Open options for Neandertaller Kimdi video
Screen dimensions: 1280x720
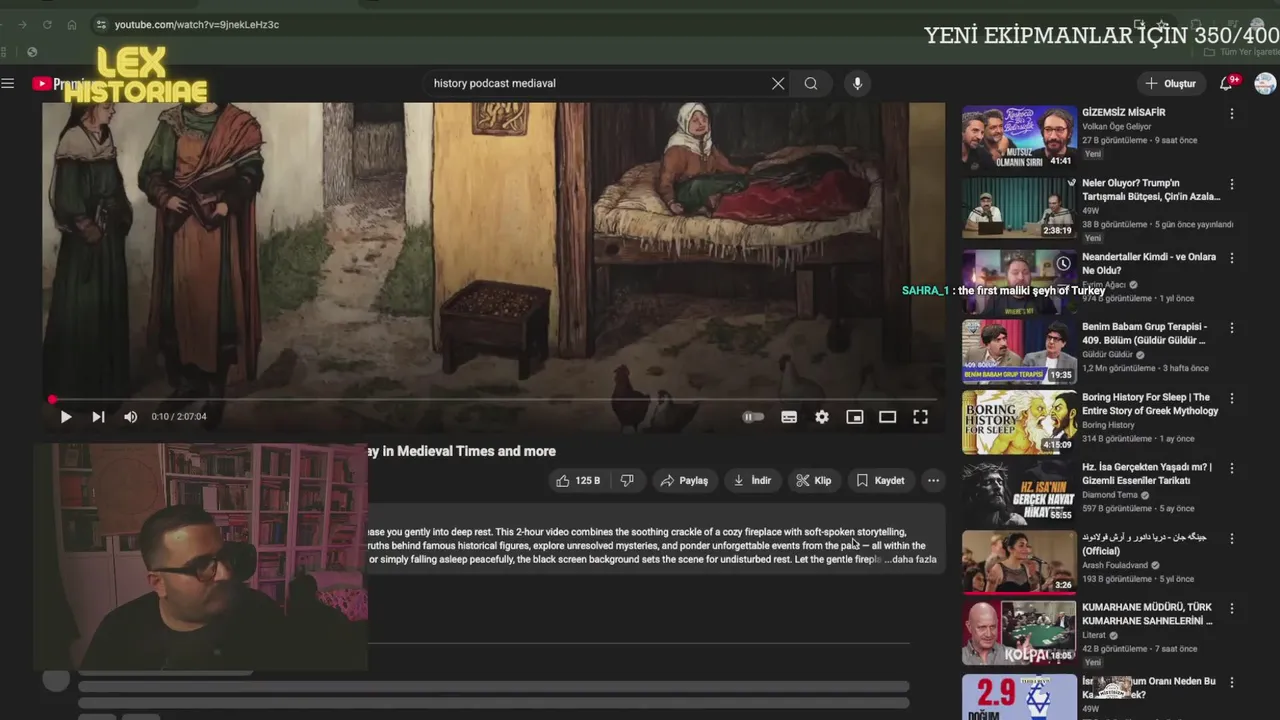tap(1232, 258)
